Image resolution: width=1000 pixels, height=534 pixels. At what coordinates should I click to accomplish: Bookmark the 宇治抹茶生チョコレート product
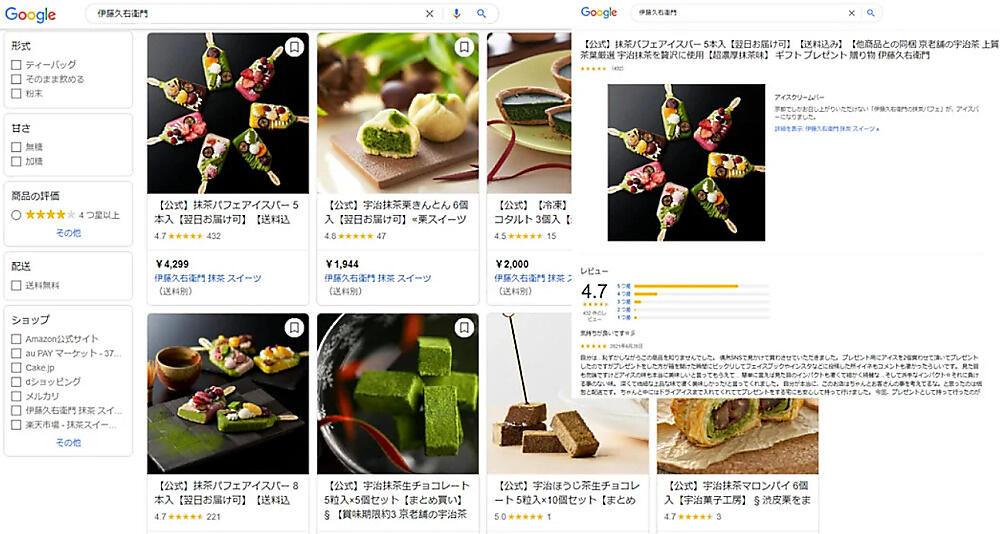[464, 328]
